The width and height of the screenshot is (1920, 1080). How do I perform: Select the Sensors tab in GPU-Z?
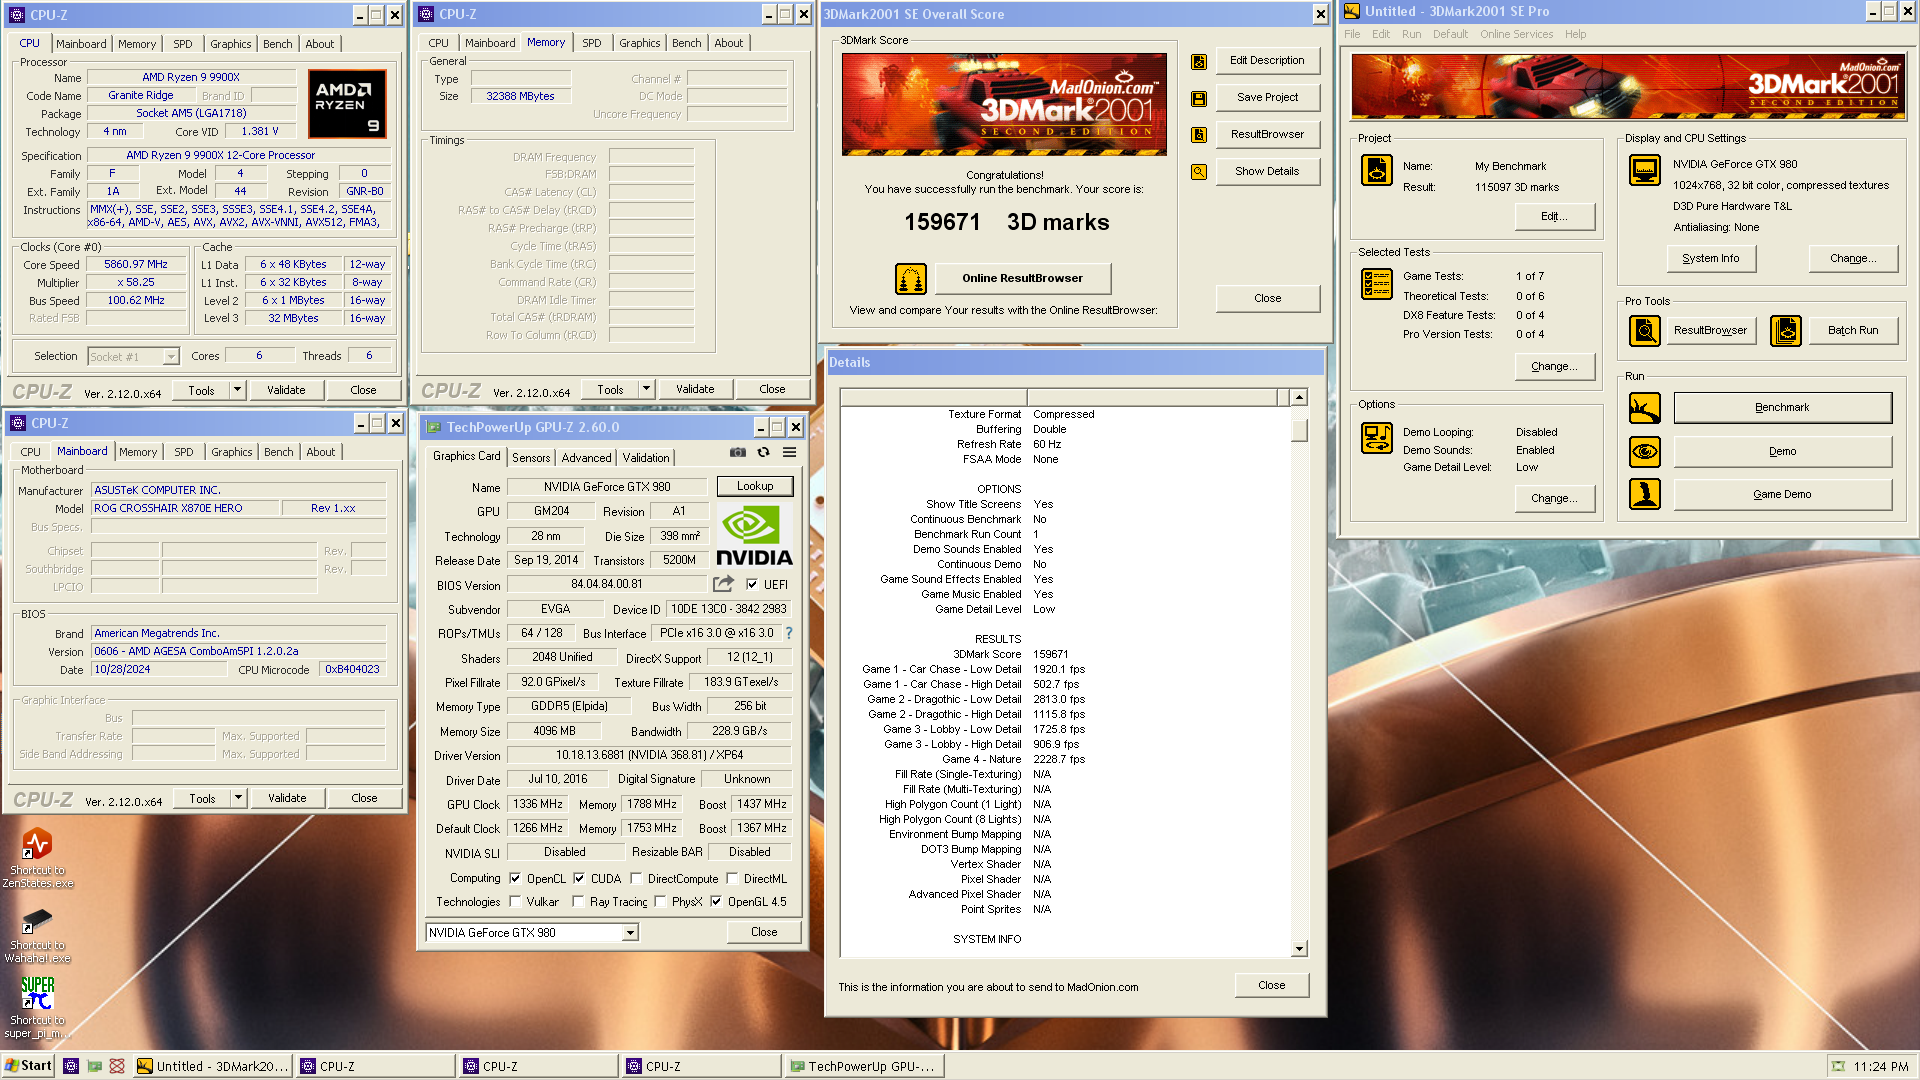(531, 458)
